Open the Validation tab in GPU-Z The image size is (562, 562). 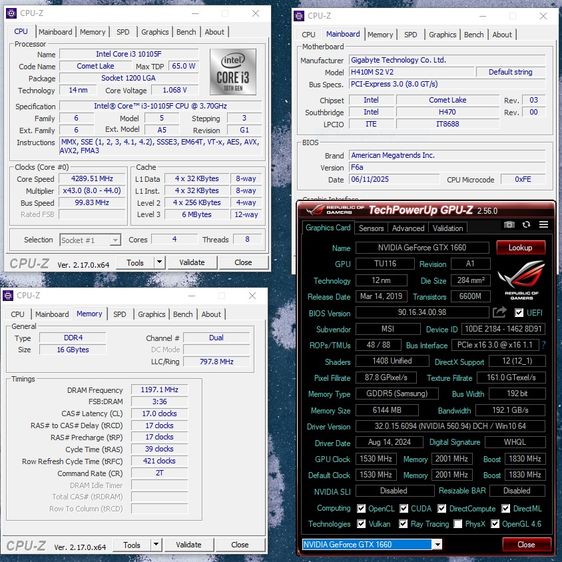click(x=447, y=228)
